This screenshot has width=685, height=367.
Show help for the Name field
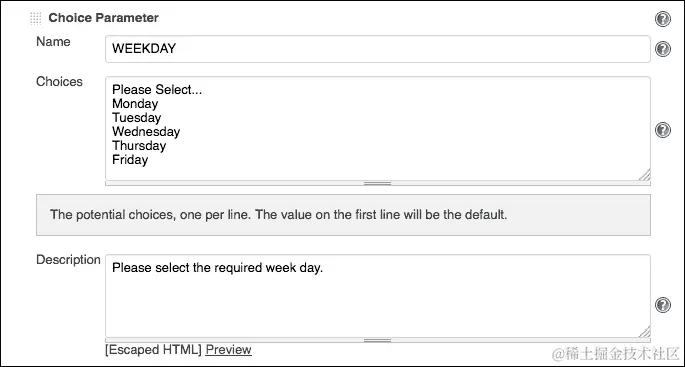[663, 49]
